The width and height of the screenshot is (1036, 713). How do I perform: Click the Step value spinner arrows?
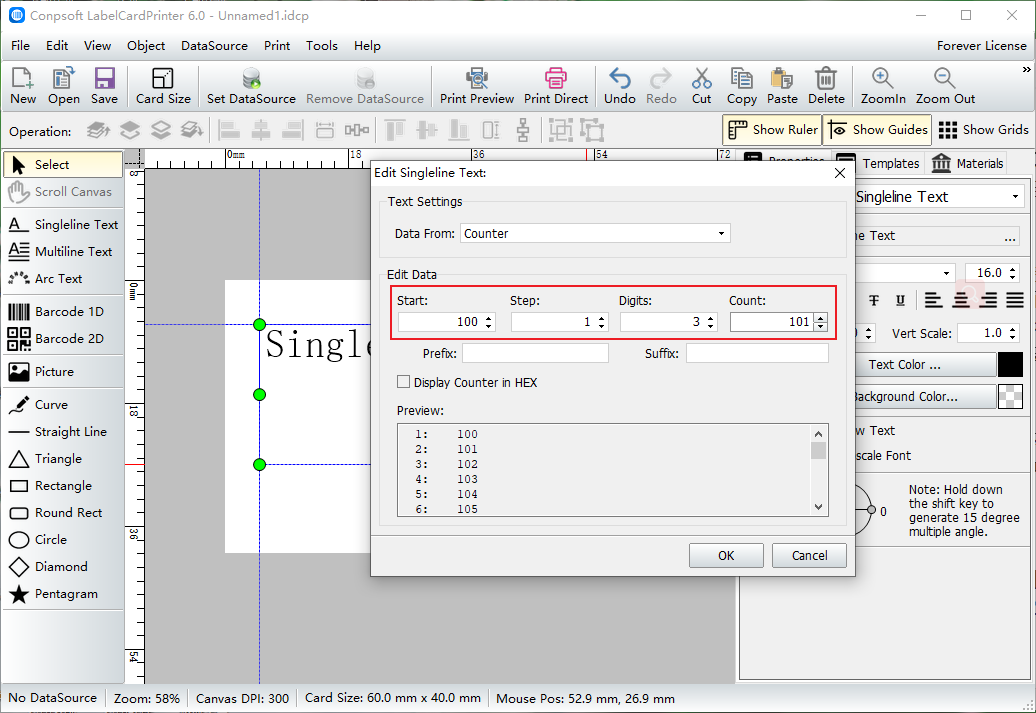(601, 322)
